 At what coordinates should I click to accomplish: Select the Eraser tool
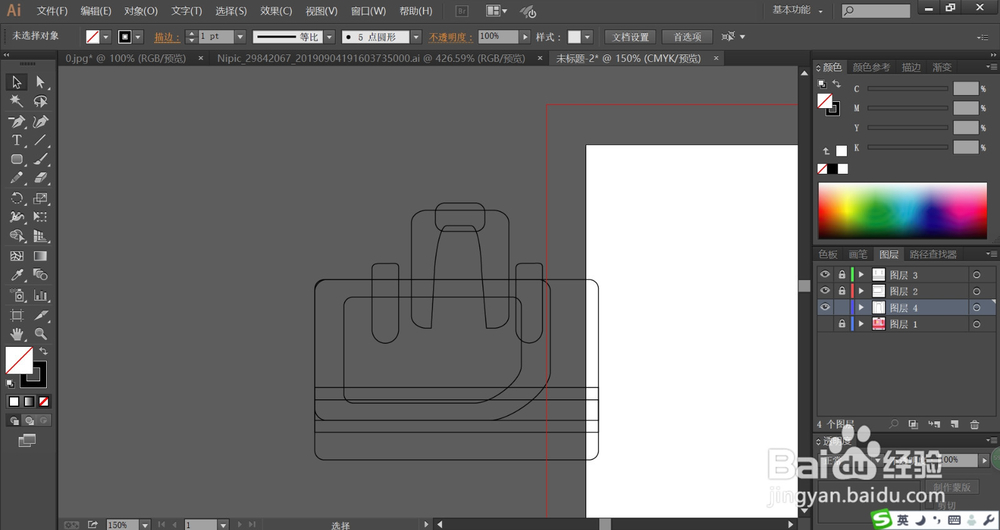(40, 178)
